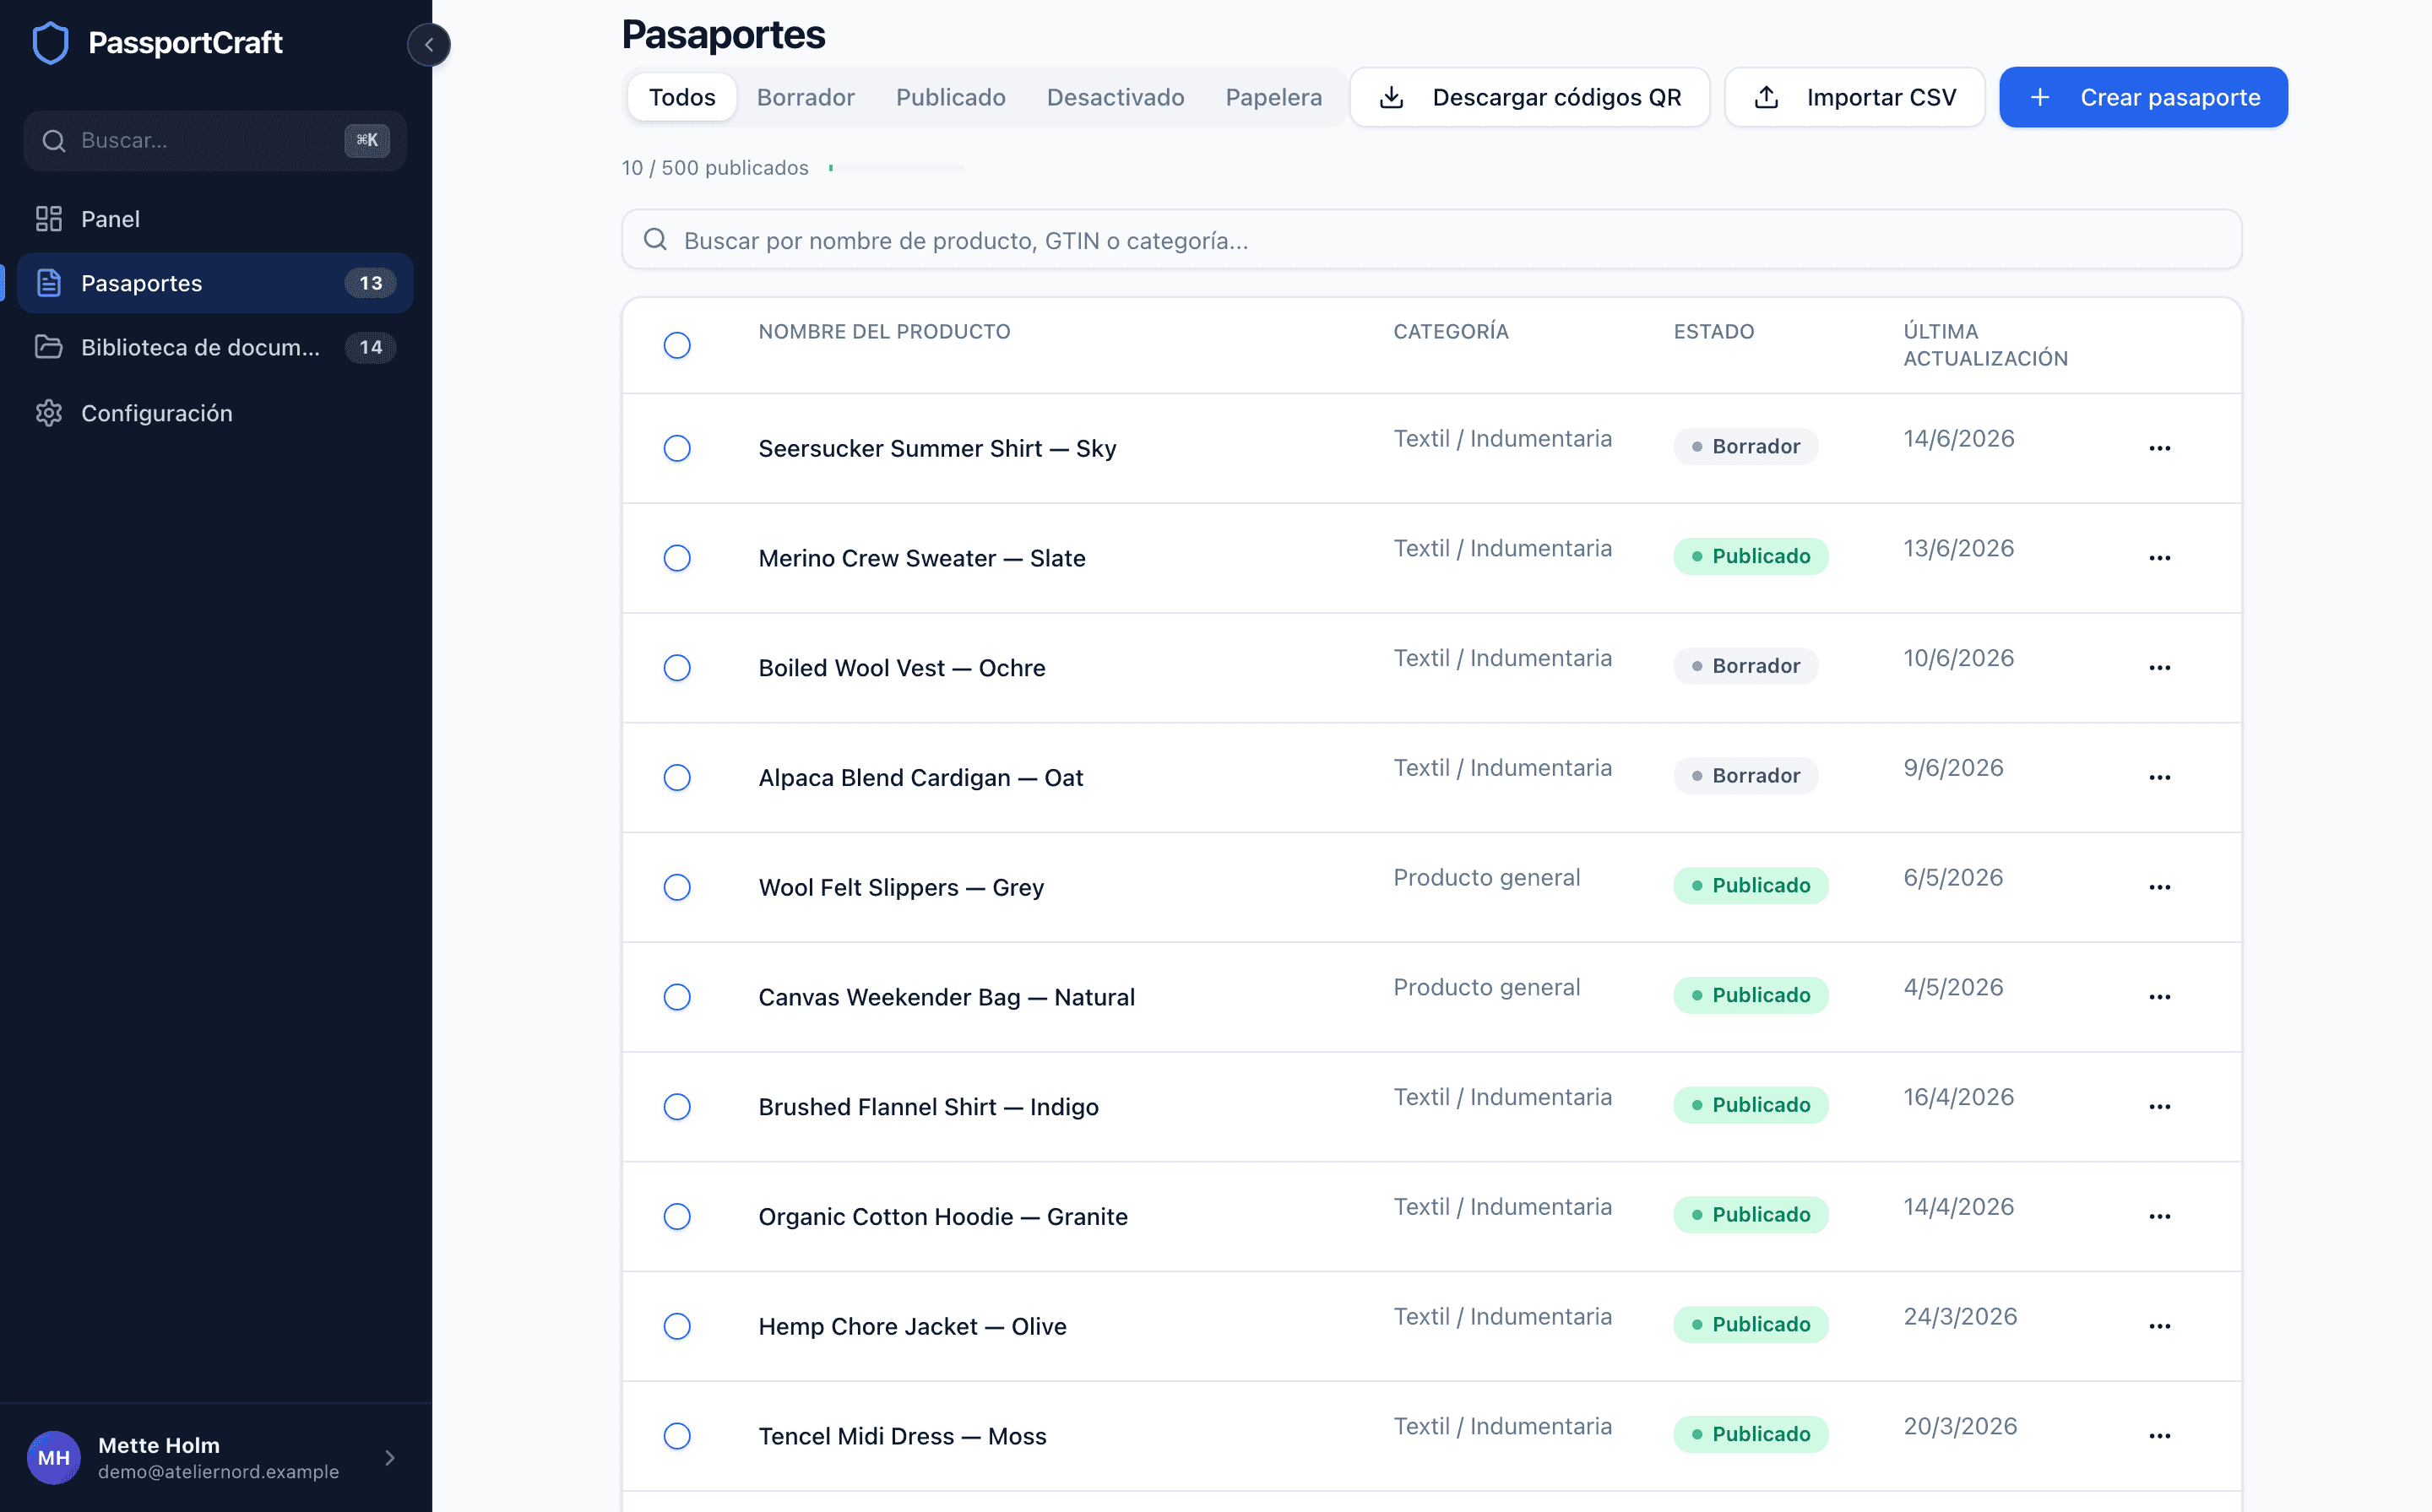Select the Merino Crew Sweater — Slate row checkbox
Image resolution: width=2432 pixels, height=1512 pixels.
677,558
